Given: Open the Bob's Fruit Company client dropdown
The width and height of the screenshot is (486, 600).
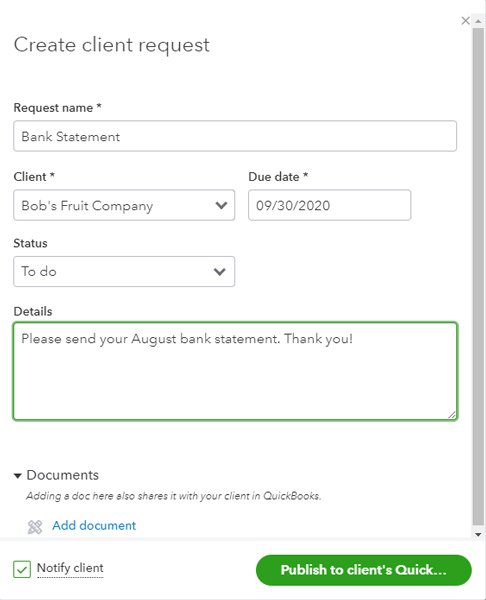Looking at the screenshot, I should coord(124,205).
